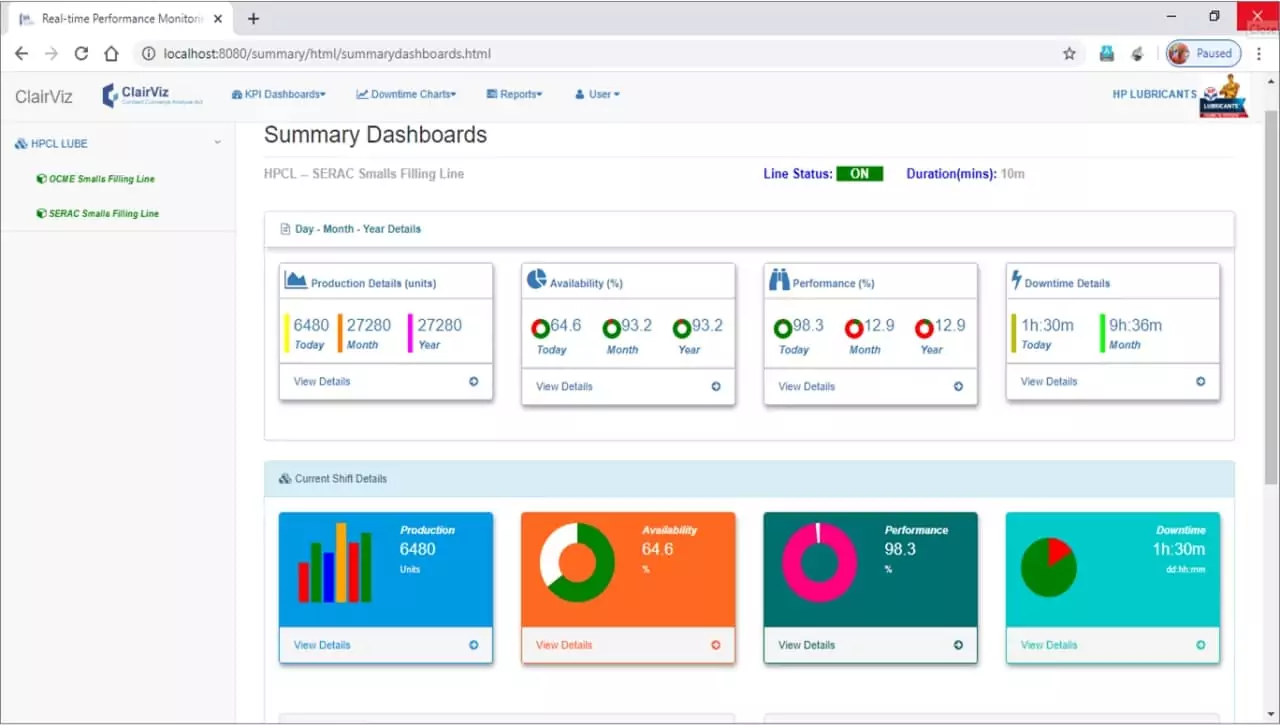The width and height of the screenshot is (1280, 725).
Task: Go to browser home icon
Action: pos(112,54)
